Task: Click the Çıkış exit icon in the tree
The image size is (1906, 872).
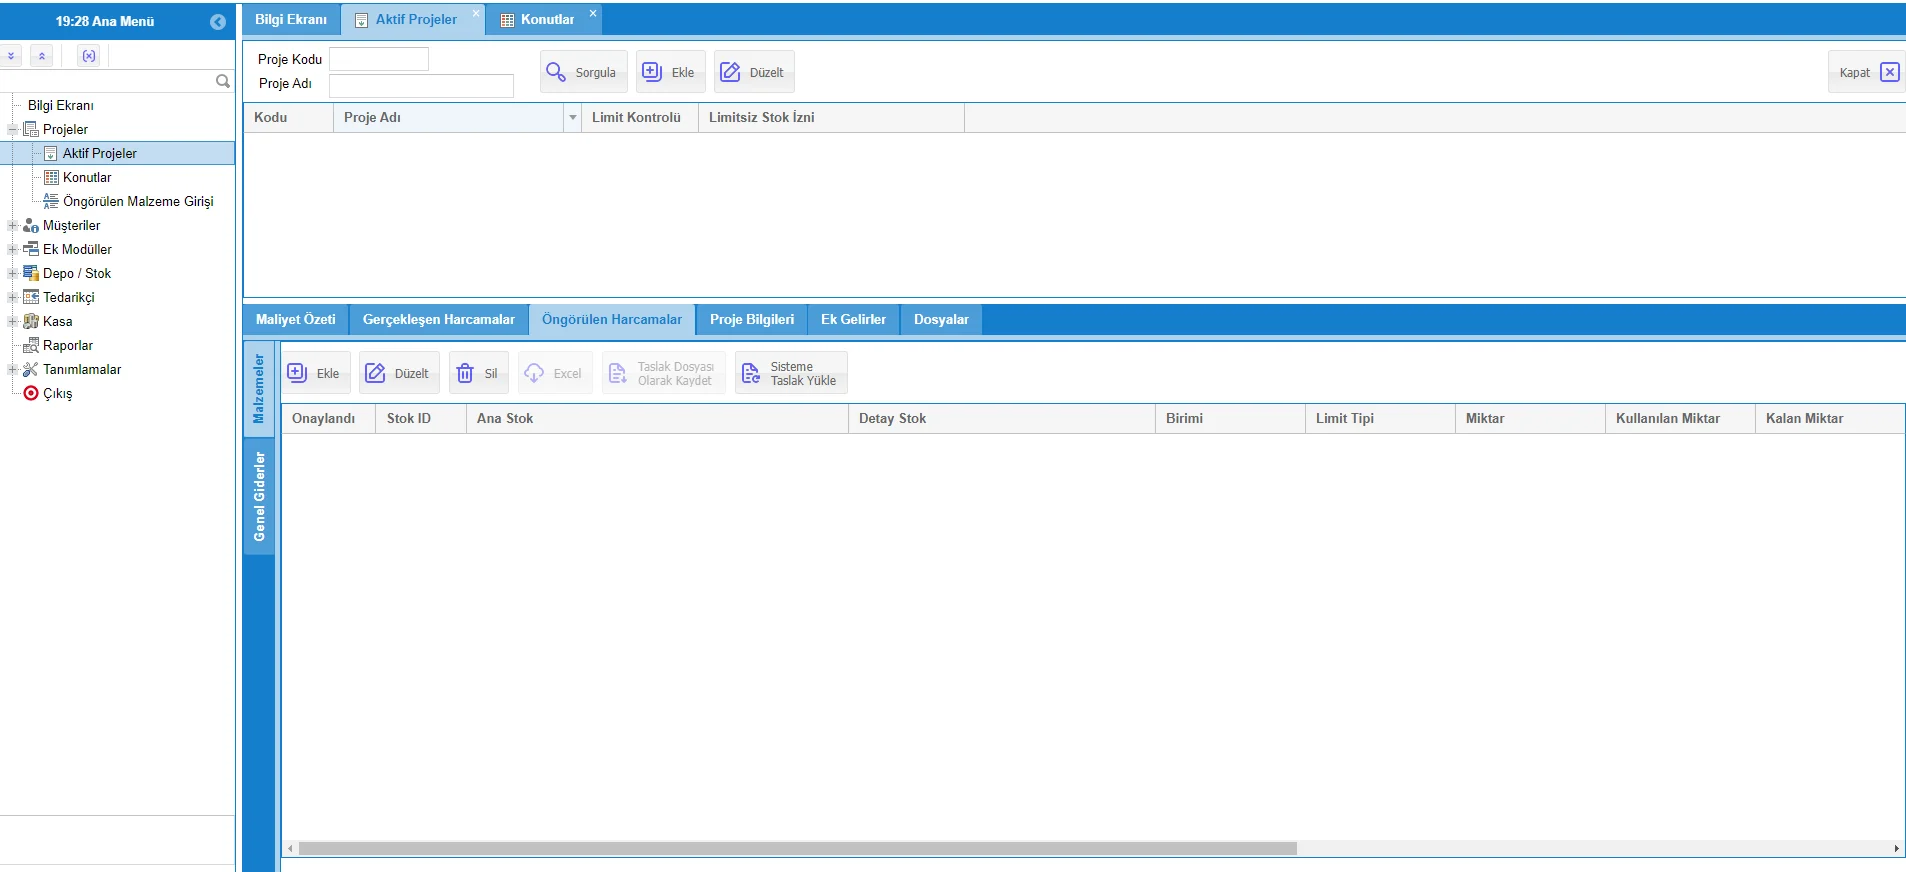Action: pos(31,393)
